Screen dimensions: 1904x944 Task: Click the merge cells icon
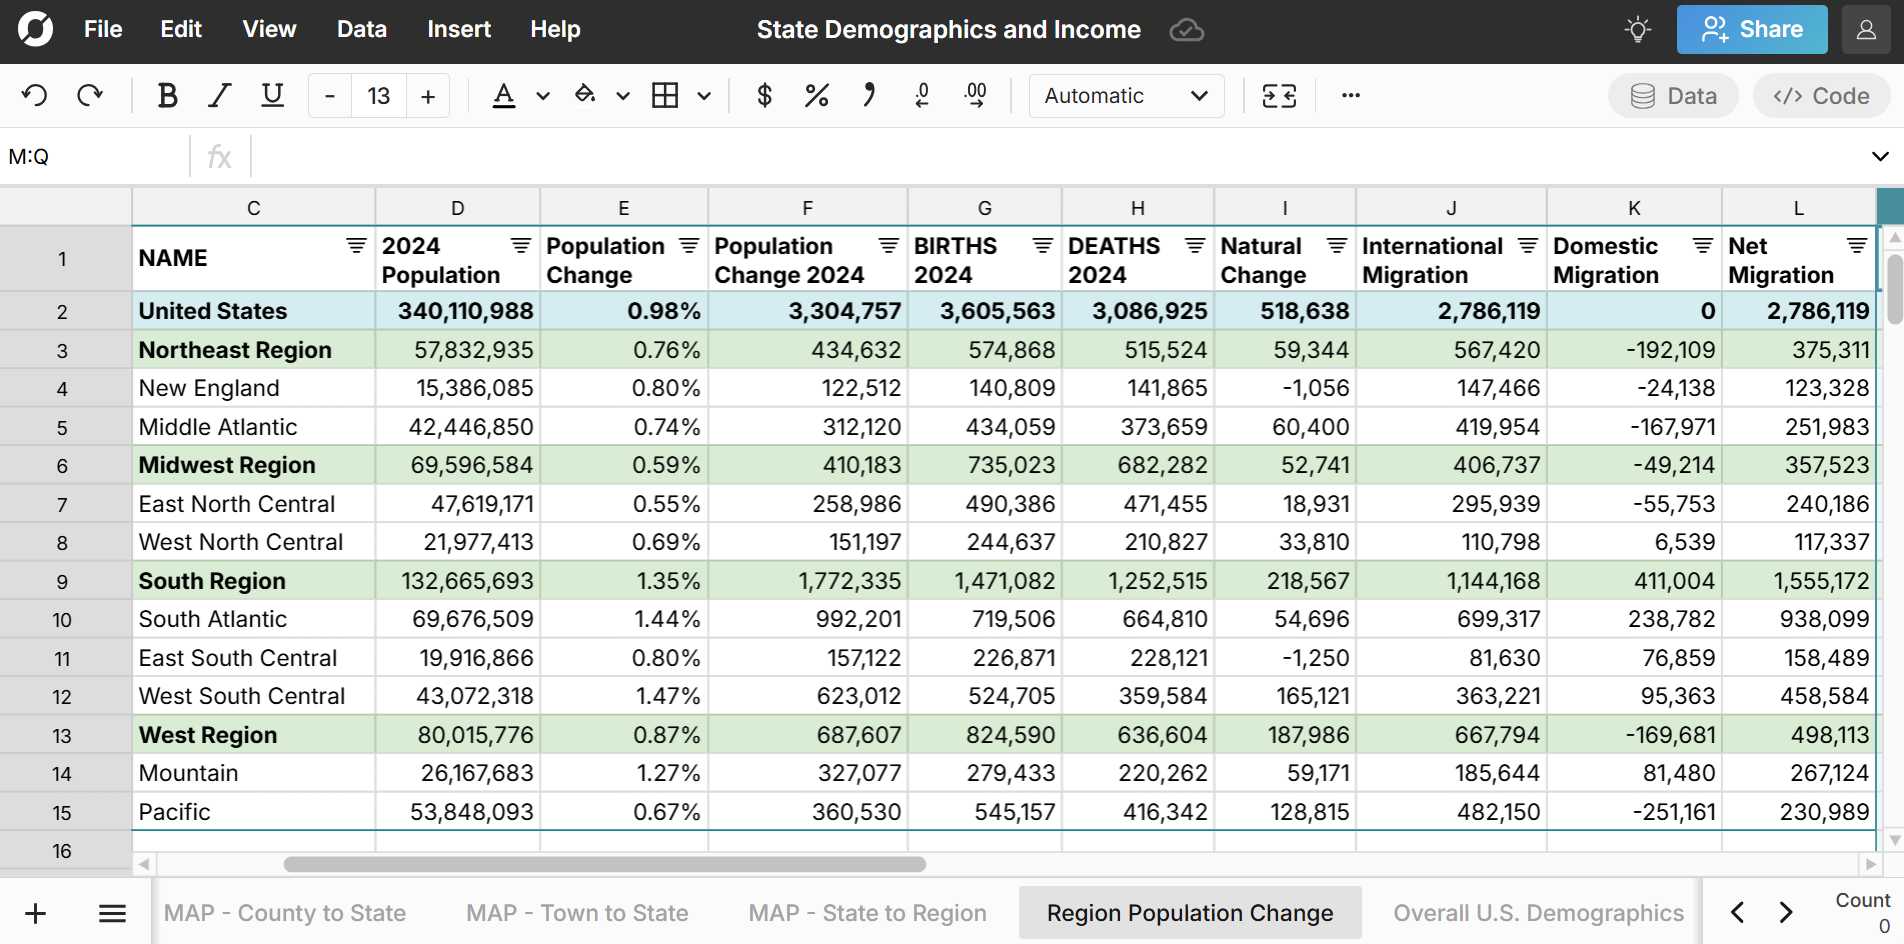(1279, 96)
